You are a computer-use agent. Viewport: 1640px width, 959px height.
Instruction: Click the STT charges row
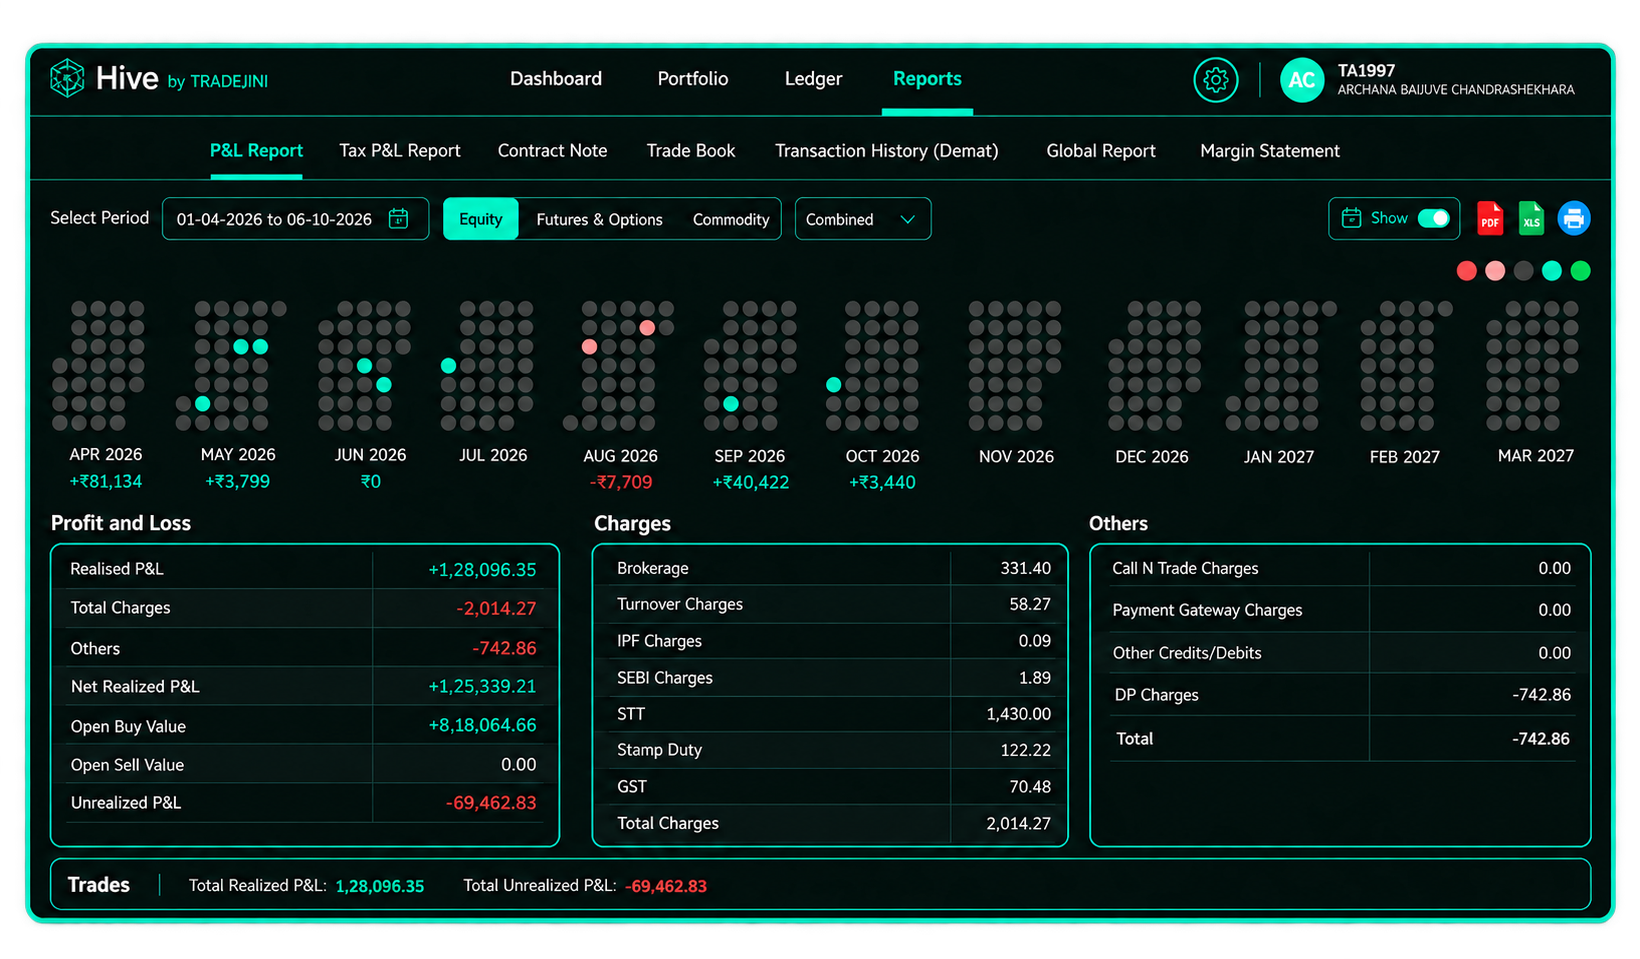pos(830,714)
